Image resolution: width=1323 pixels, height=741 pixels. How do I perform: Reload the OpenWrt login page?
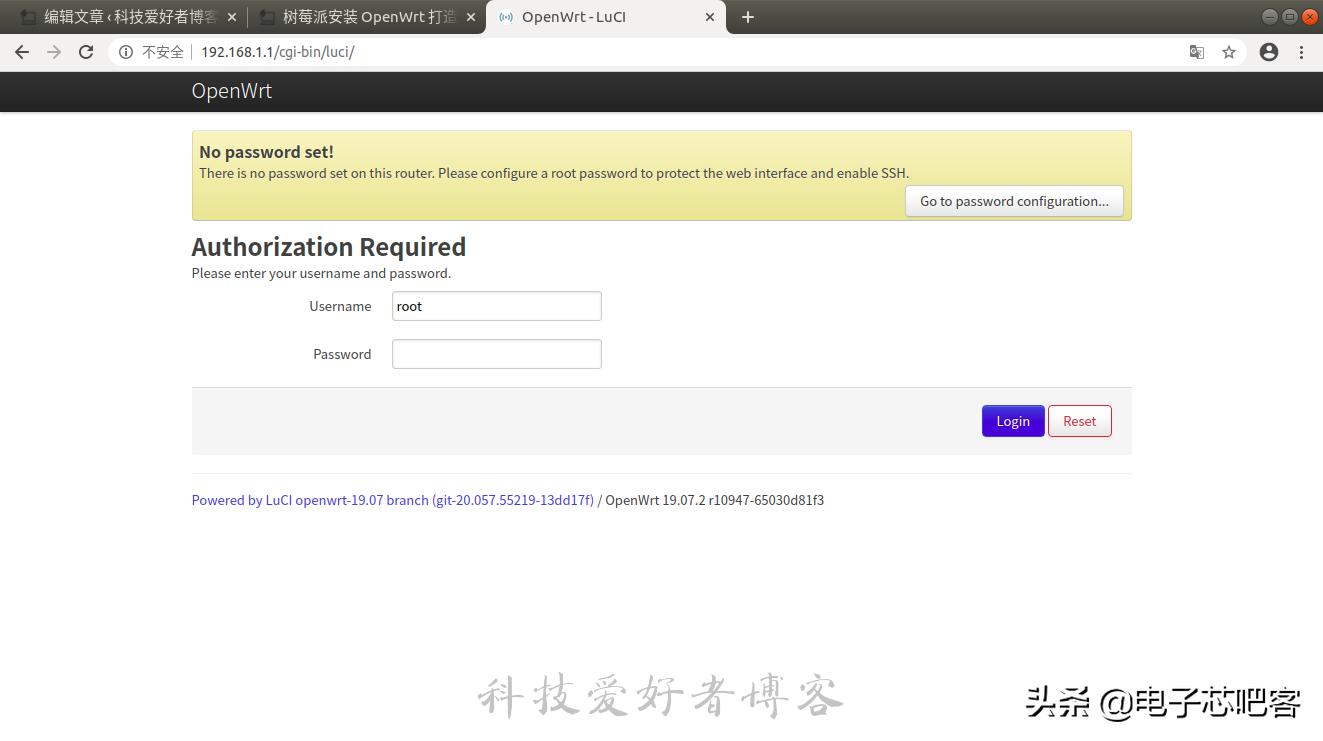[85, 52]
